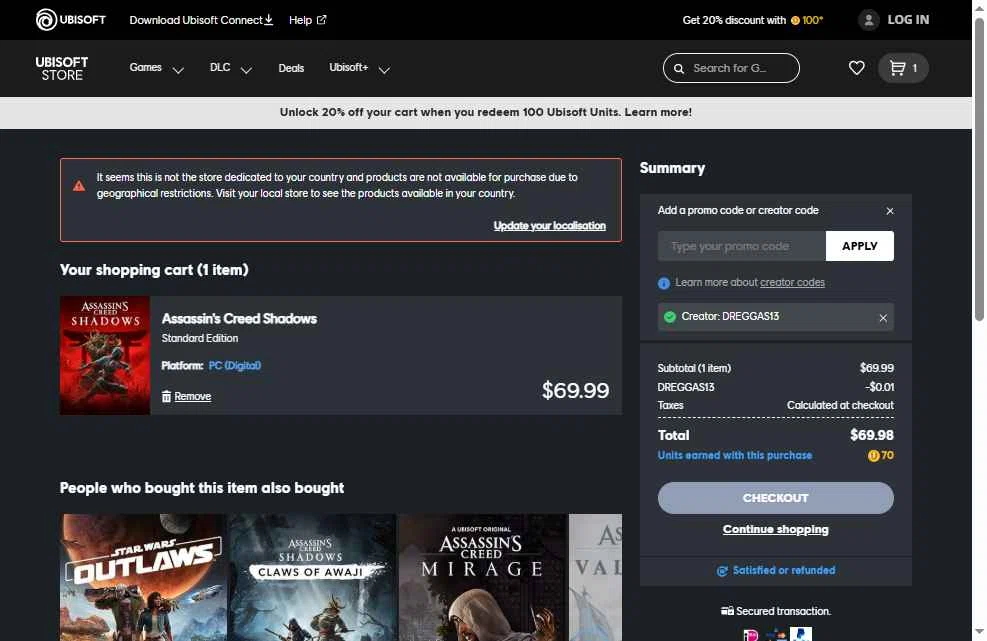Image resolution: width=987 pixels, height=641 pixels.
Task: Open the Ubisoft Store logo home link
Action: [62, 68]
